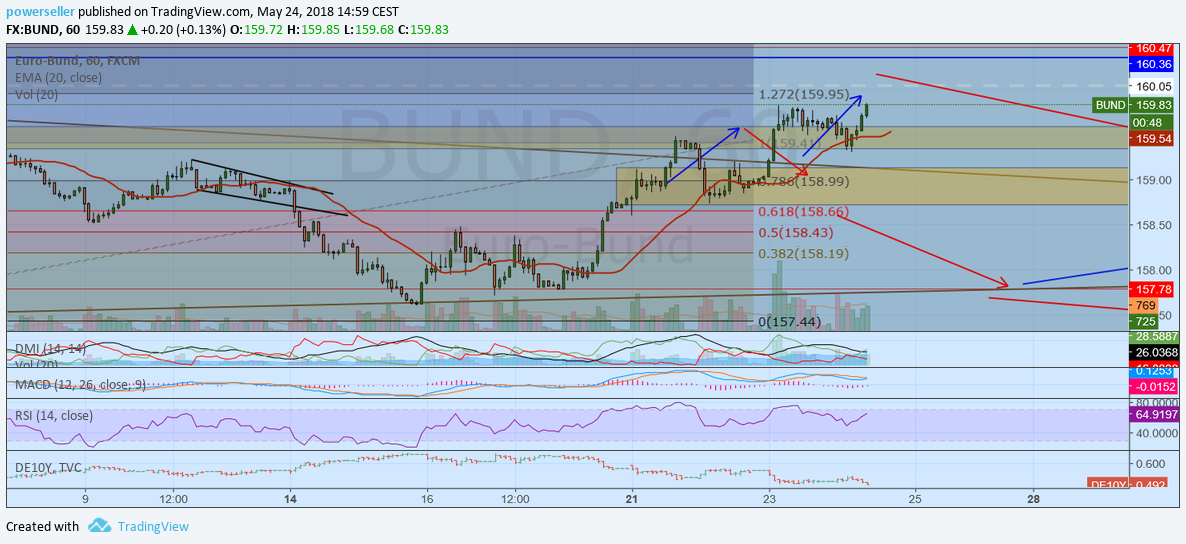1186x544 pixels.
Task: Select the 1.272(159.95) Fibonacci level label
Action: (x=803, y=95)
